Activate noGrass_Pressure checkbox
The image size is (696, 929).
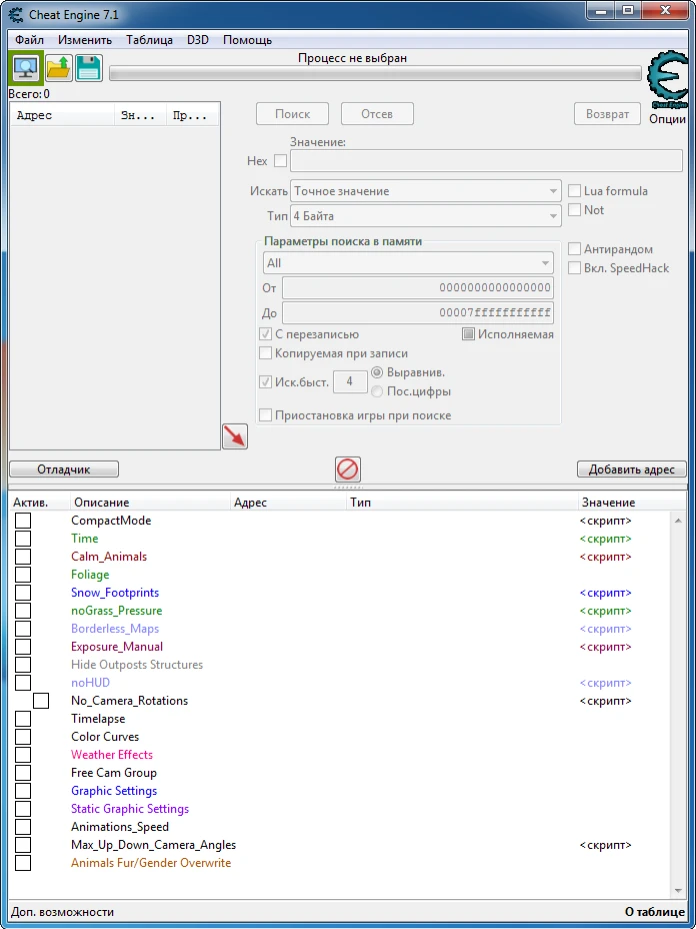[23, 610]
